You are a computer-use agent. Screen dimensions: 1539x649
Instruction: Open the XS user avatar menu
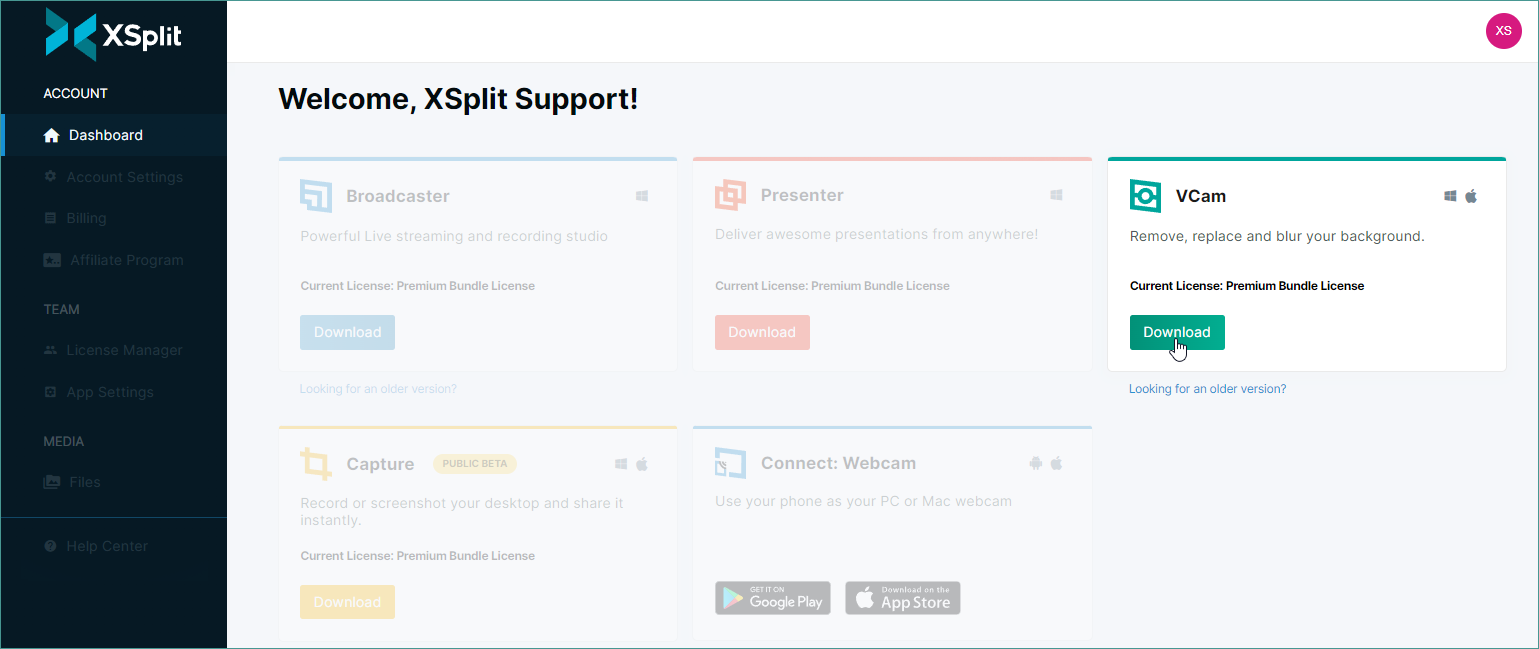(1503, 31)
